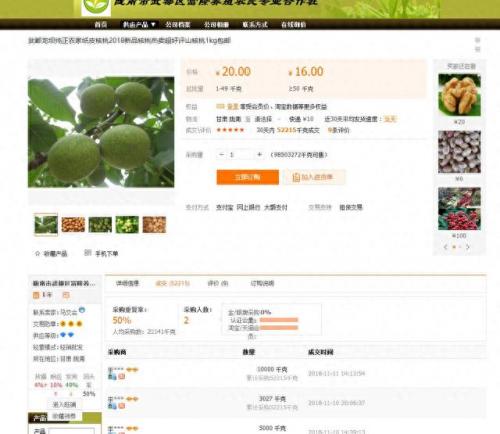Click the ¥20.00 price text
The height and width of the screenshot is (434, 500).
[233, 72]
